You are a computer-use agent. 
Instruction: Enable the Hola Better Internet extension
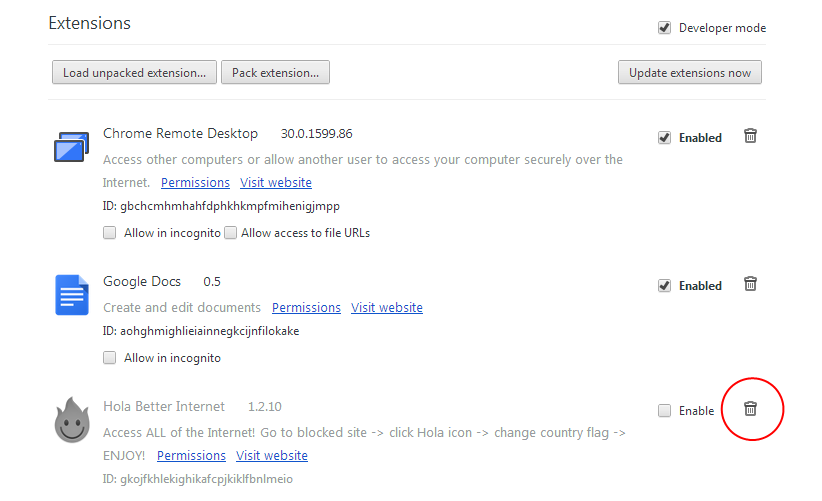pos(664,410)
